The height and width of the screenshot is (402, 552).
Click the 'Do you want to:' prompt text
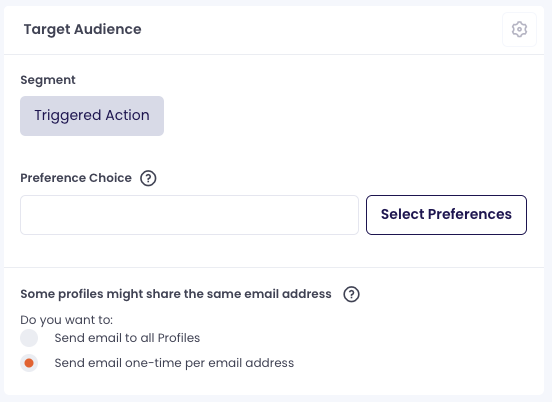[67, 320]
